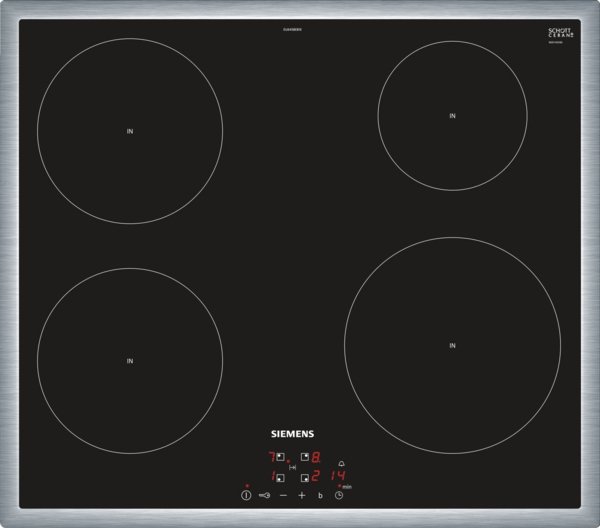Tap the minus symbol to lower heat
Image resolution: width=600 pixels, height=528 pixels.
pyautogui.click(x=283, y=495)
